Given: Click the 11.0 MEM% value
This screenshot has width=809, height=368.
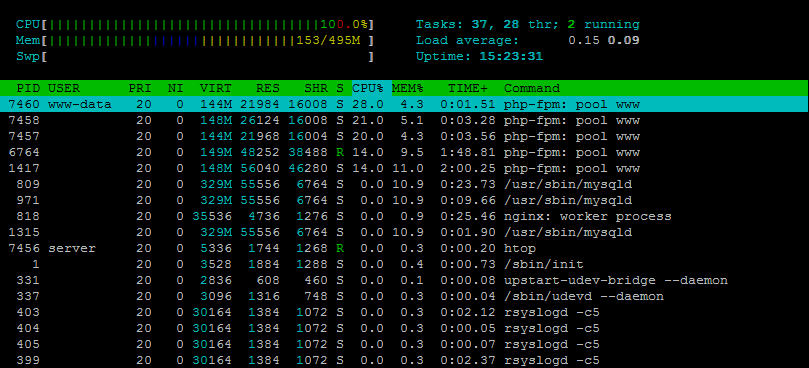Looking at the screenshot, I should (408, 168).
